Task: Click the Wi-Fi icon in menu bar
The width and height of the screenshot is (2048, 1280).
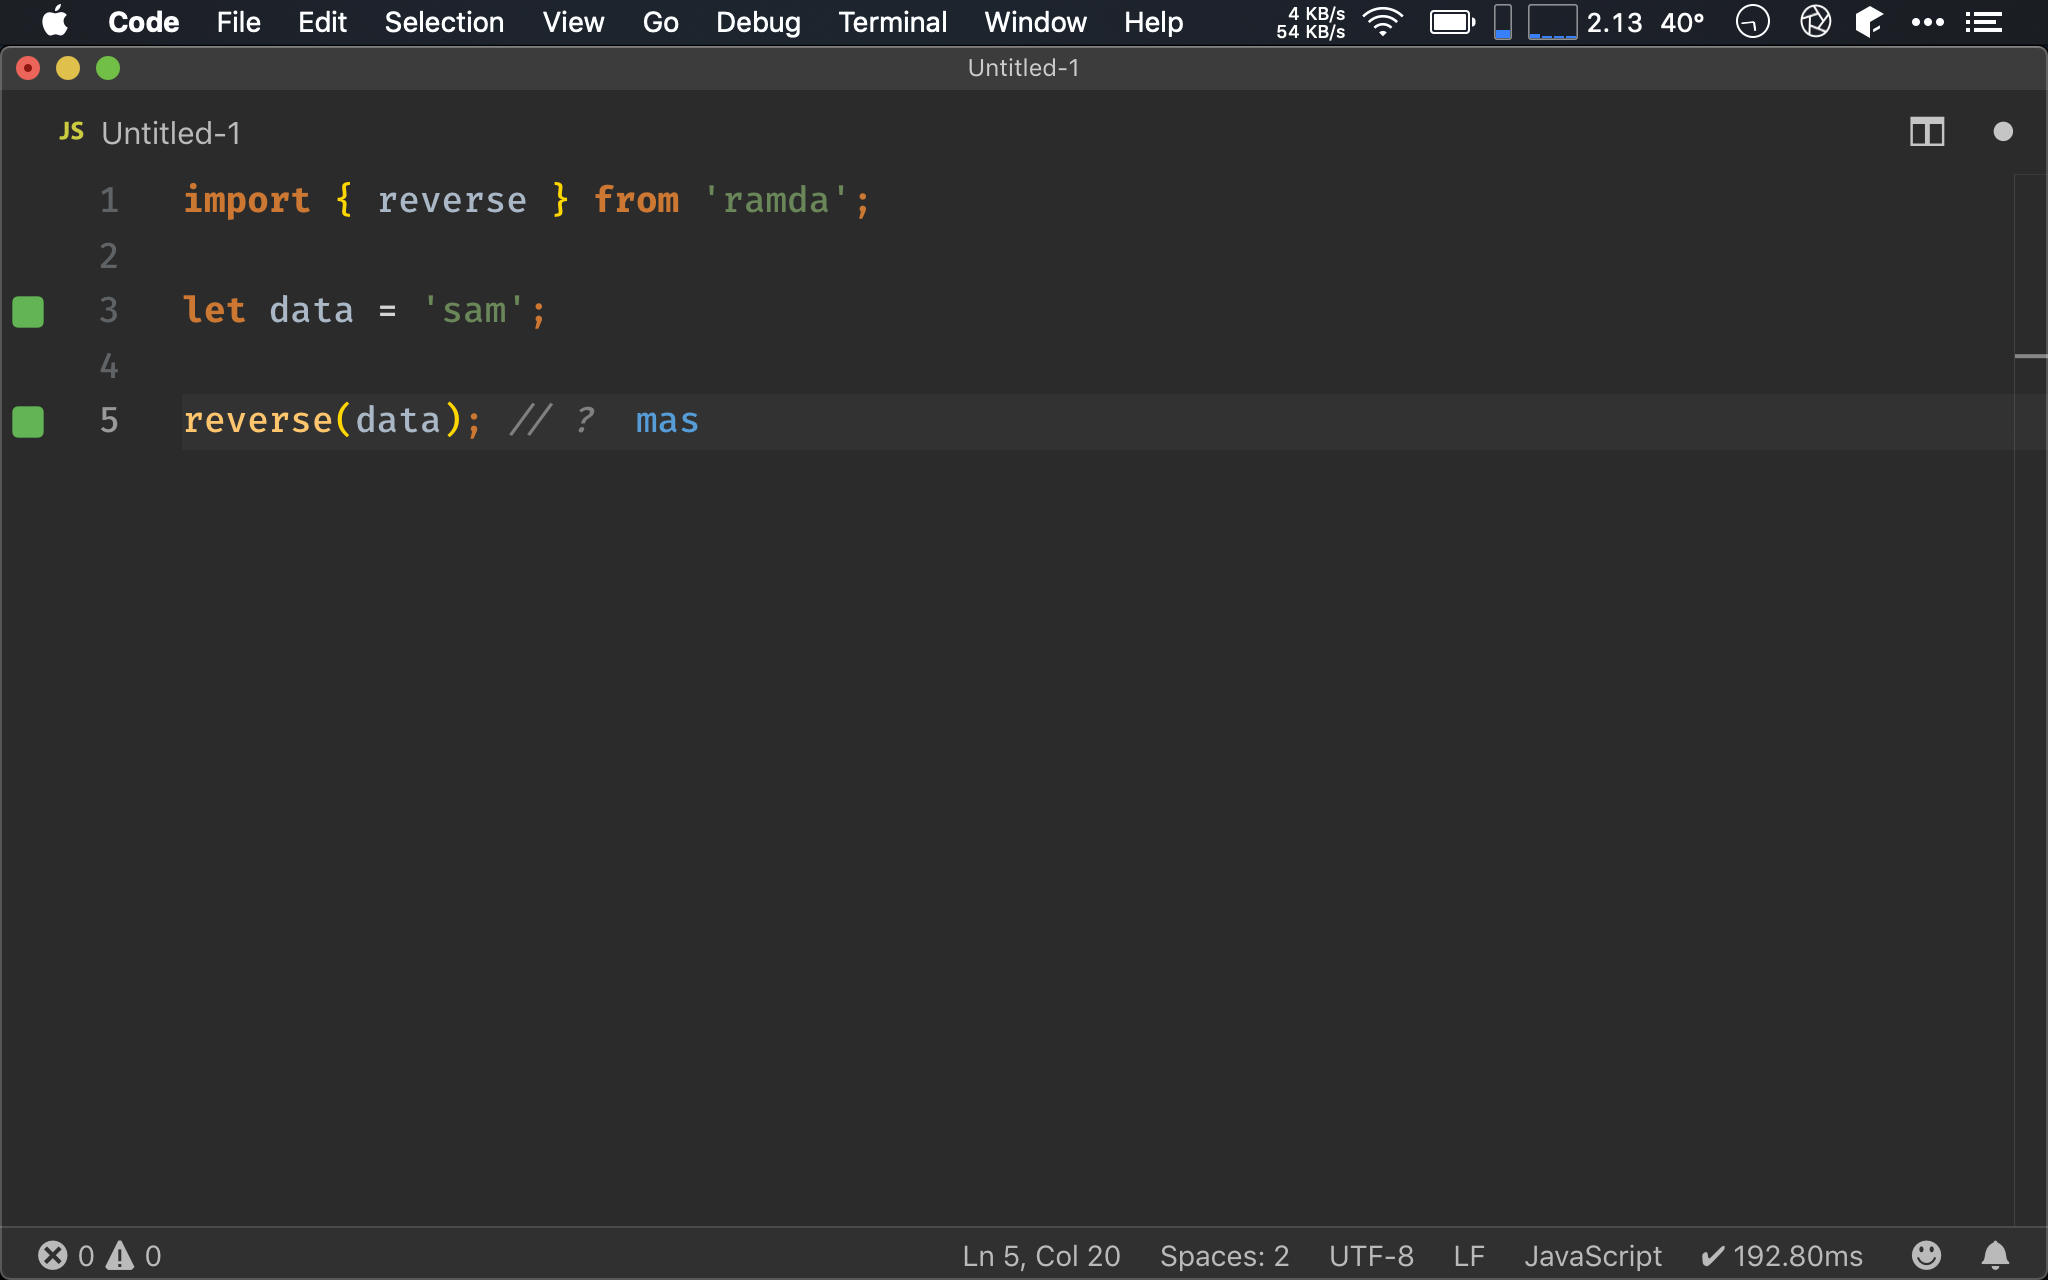Action: [1384, 22]
